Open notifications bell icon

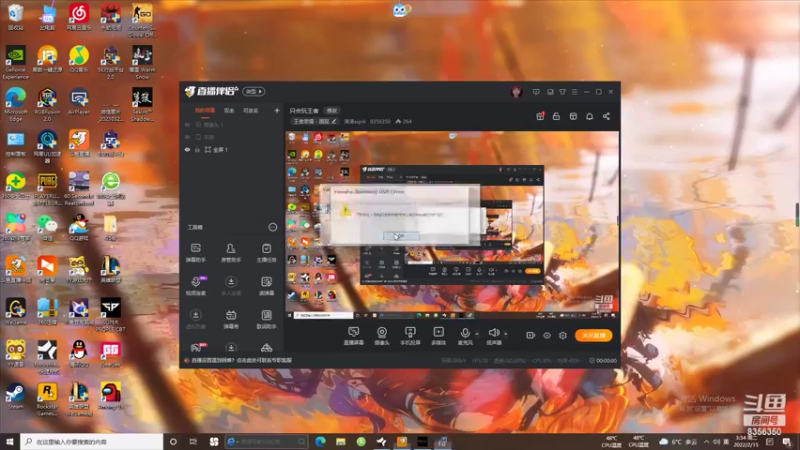pyautogui.click(x=589, y=116)
